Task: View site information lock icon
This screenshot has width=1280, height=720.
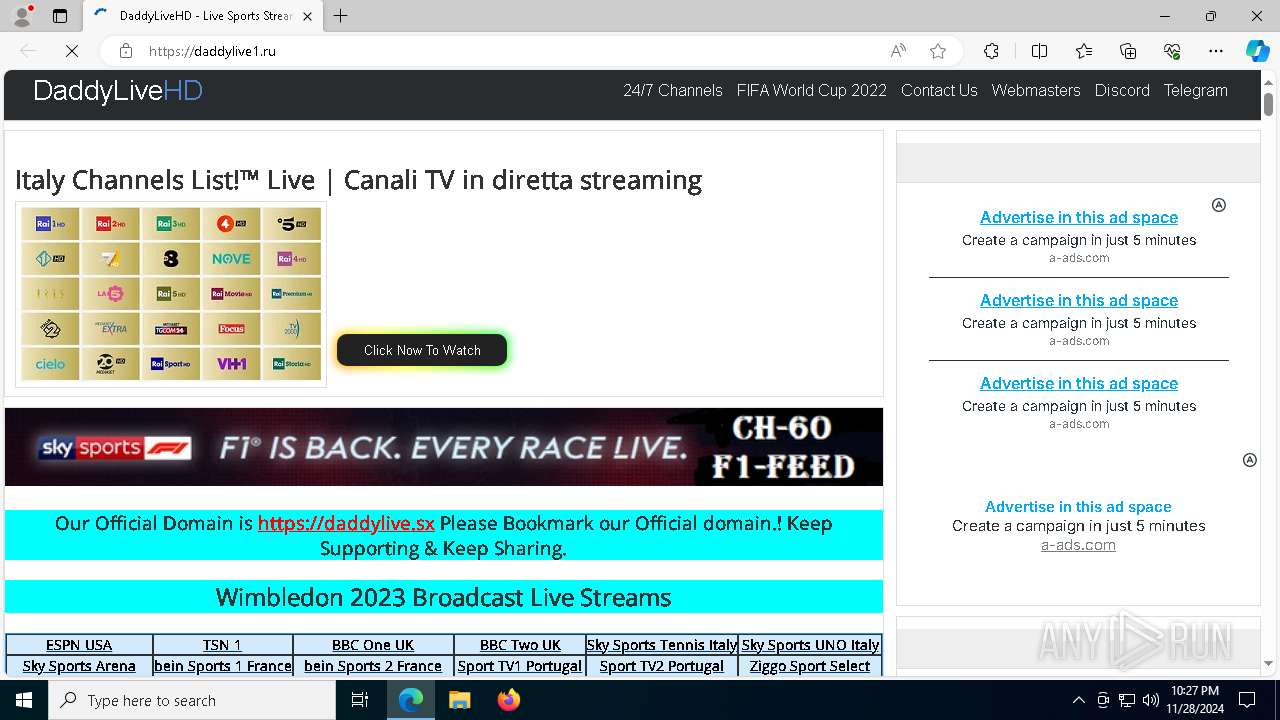Action: [126, 51]
